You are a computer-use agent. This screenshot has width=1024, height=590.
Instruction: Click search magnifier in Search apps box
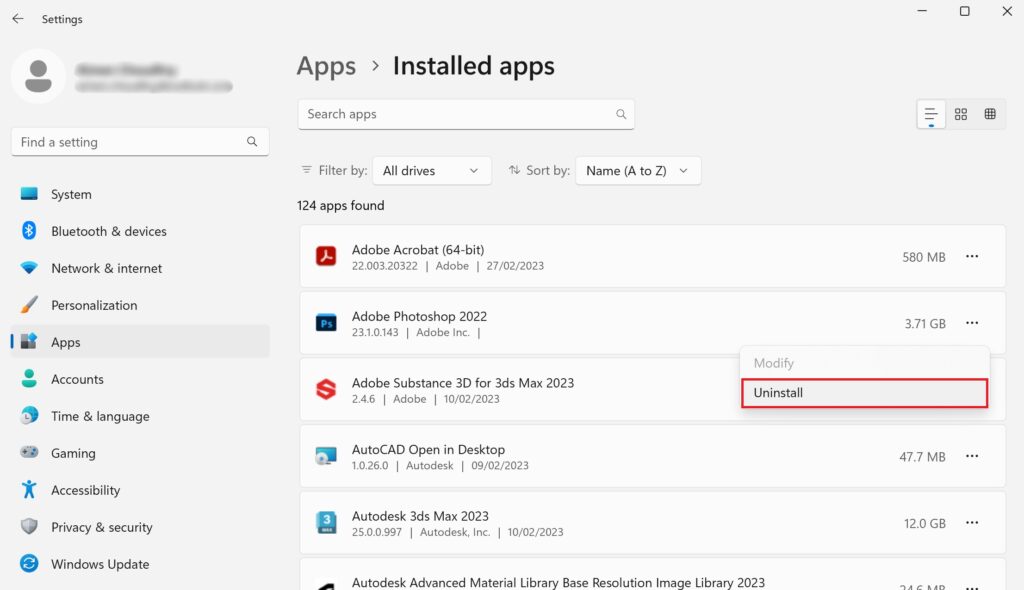coord(621,114)
